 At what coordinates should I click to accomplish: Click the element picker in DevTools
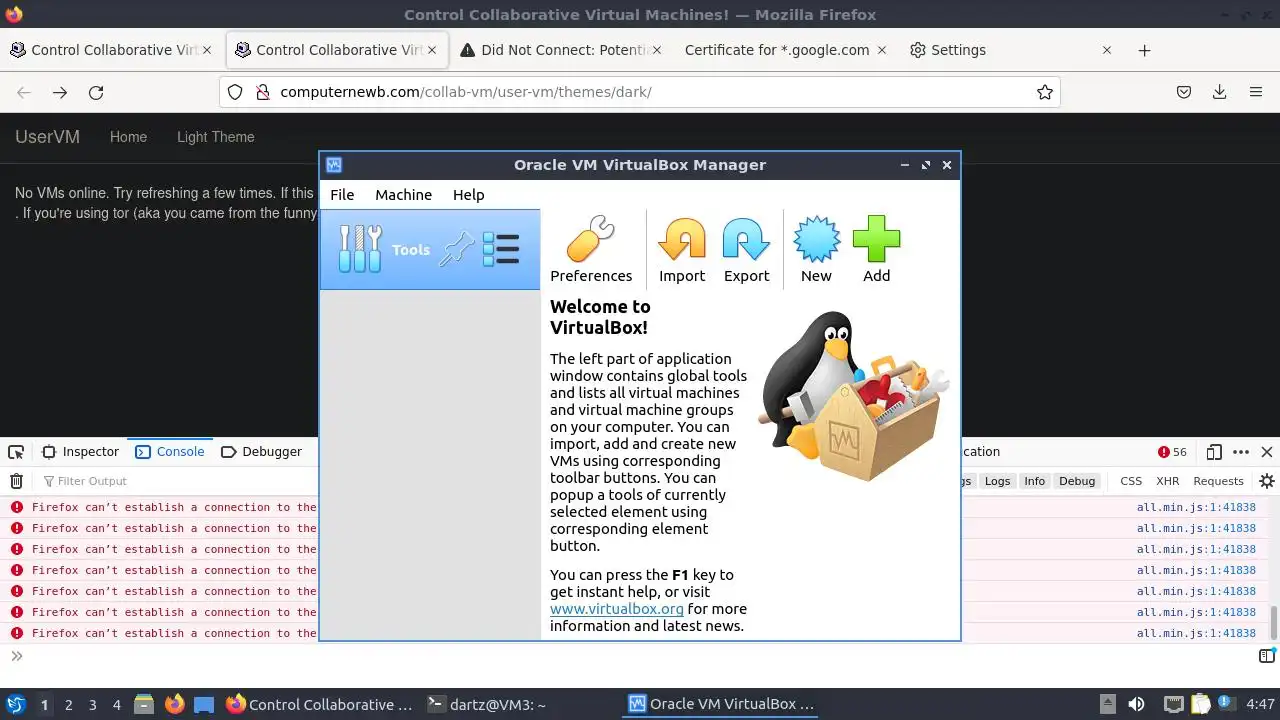pyautogui.click(x=16, y=452)
